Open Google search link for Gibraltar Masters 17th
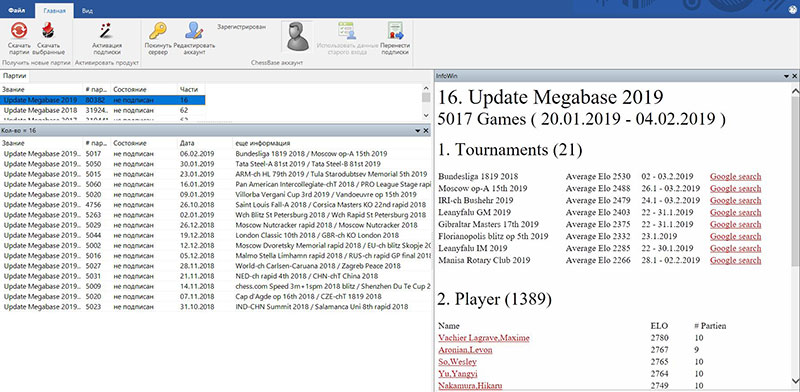 (735, 225)
